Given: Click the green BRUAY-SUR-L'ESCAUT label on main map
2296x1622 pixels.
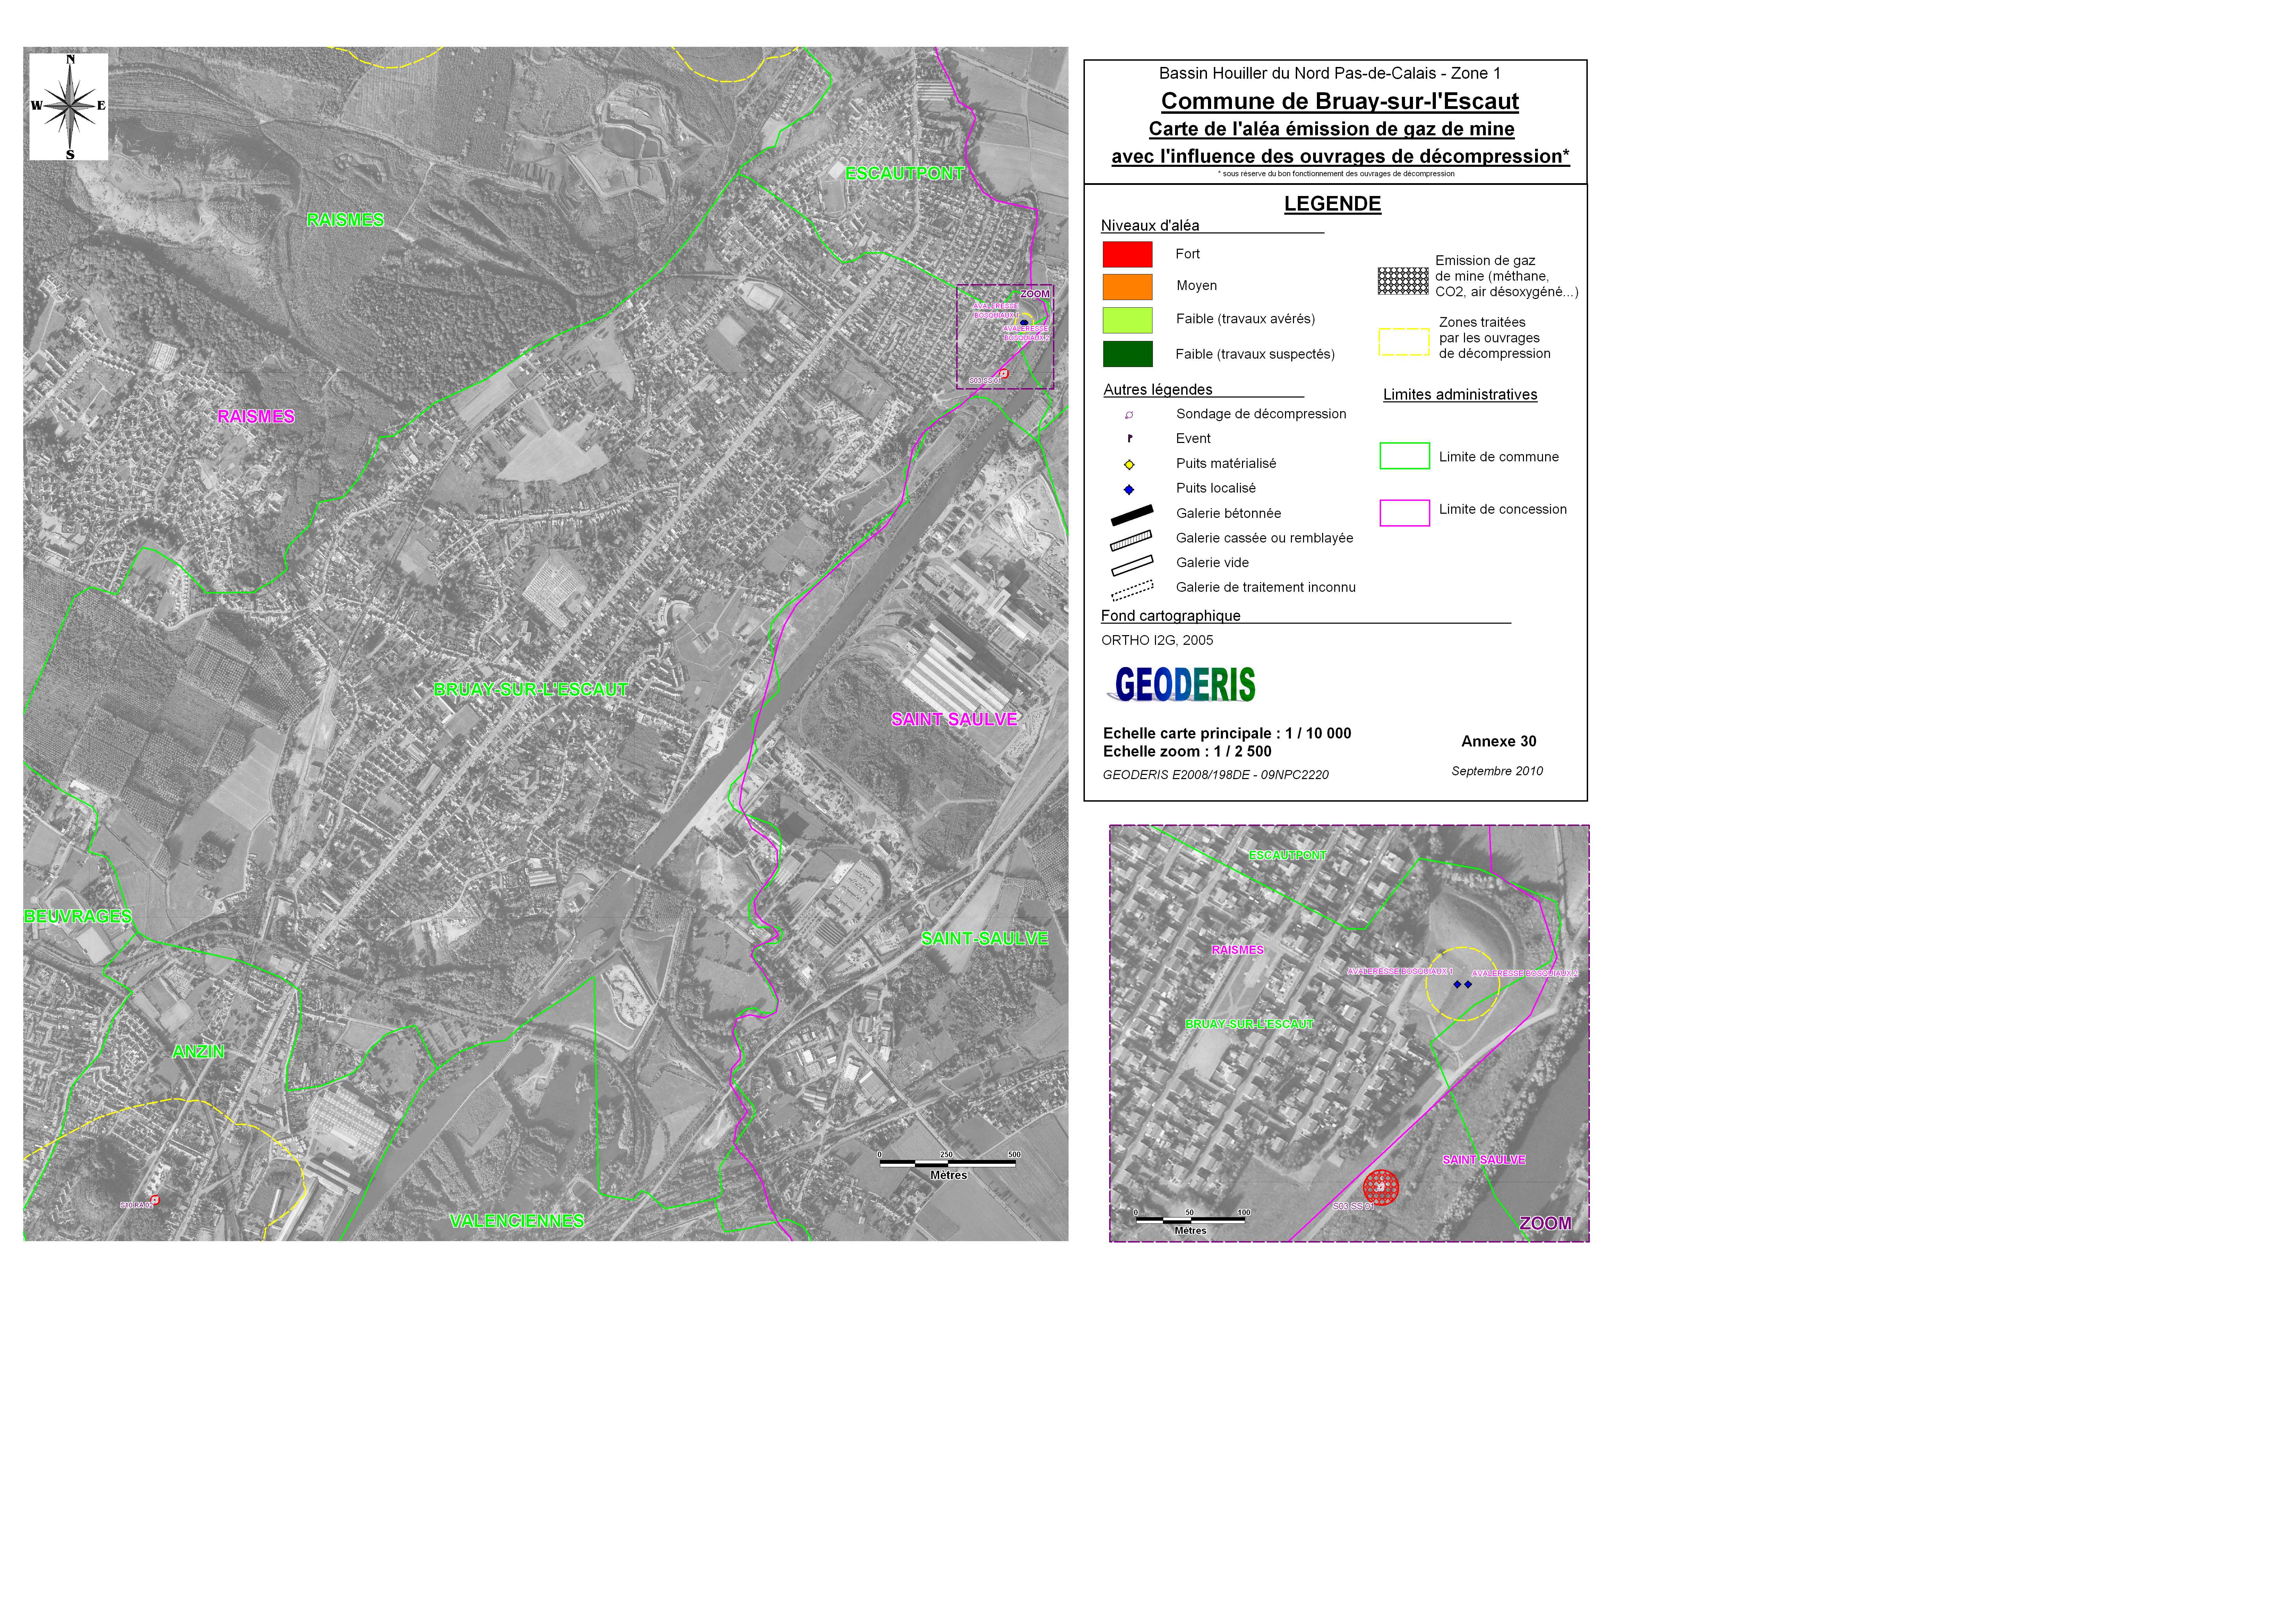Looking at the screenshot, I should [530, 690].
